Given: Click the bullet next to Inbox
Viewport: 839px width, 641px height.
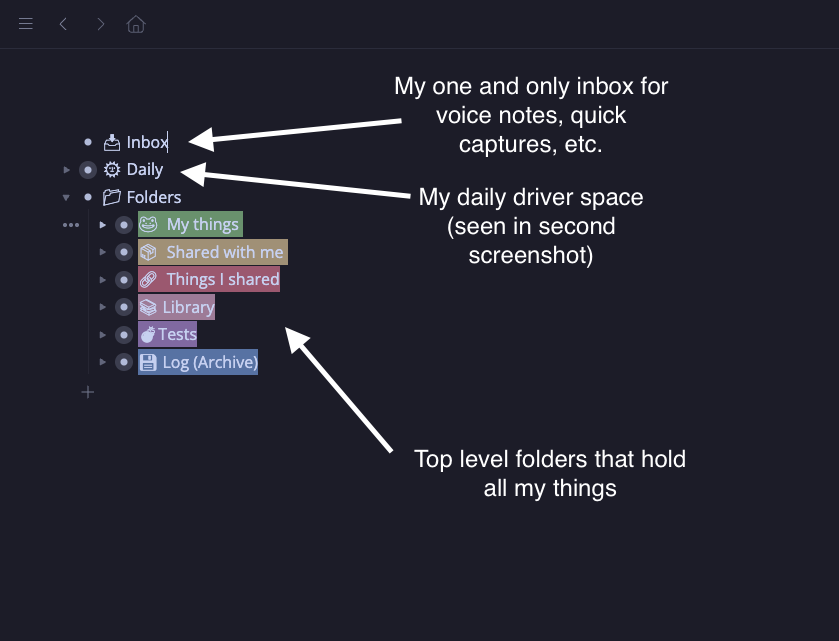Looking at the screenshot, I should (x=88, y=143).
